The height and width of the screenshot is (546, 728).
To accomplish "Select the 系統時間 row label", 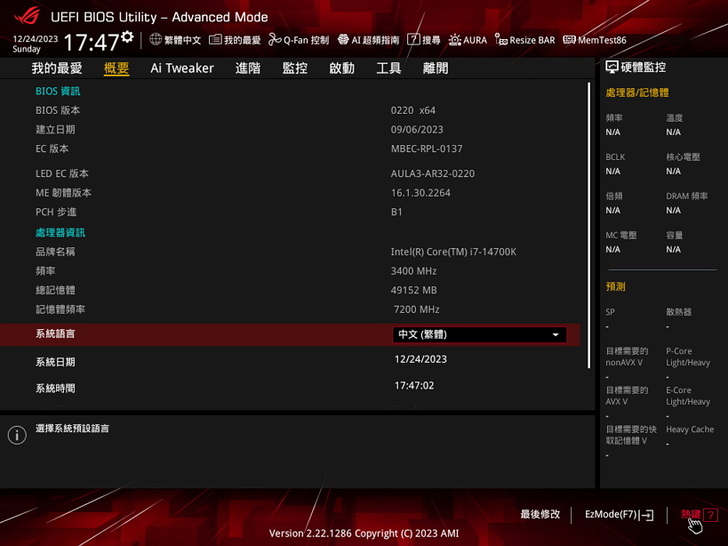I will pyautogui.click(x=55, y=389).
